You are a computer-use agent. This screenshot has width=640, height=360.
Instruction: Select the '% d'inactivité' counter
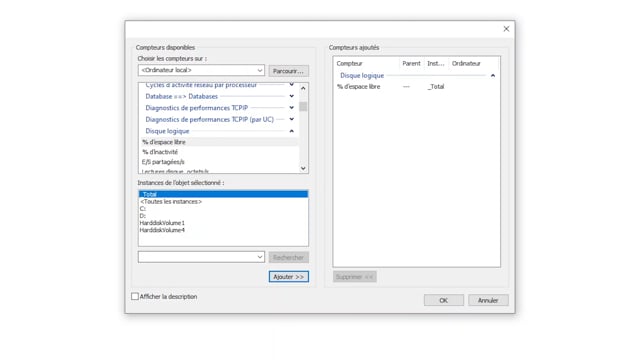[x=219, y=152]
